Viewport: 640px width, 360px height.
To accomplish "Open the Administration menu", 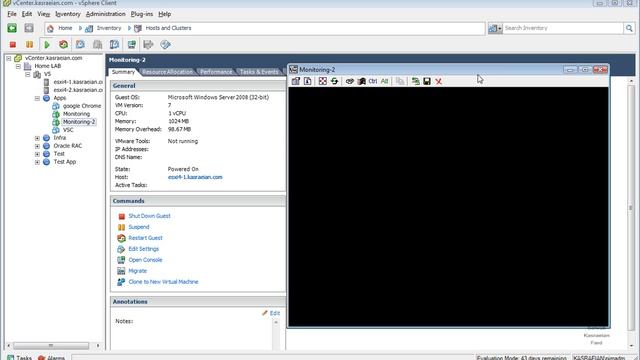I will (x=105, y=14).
